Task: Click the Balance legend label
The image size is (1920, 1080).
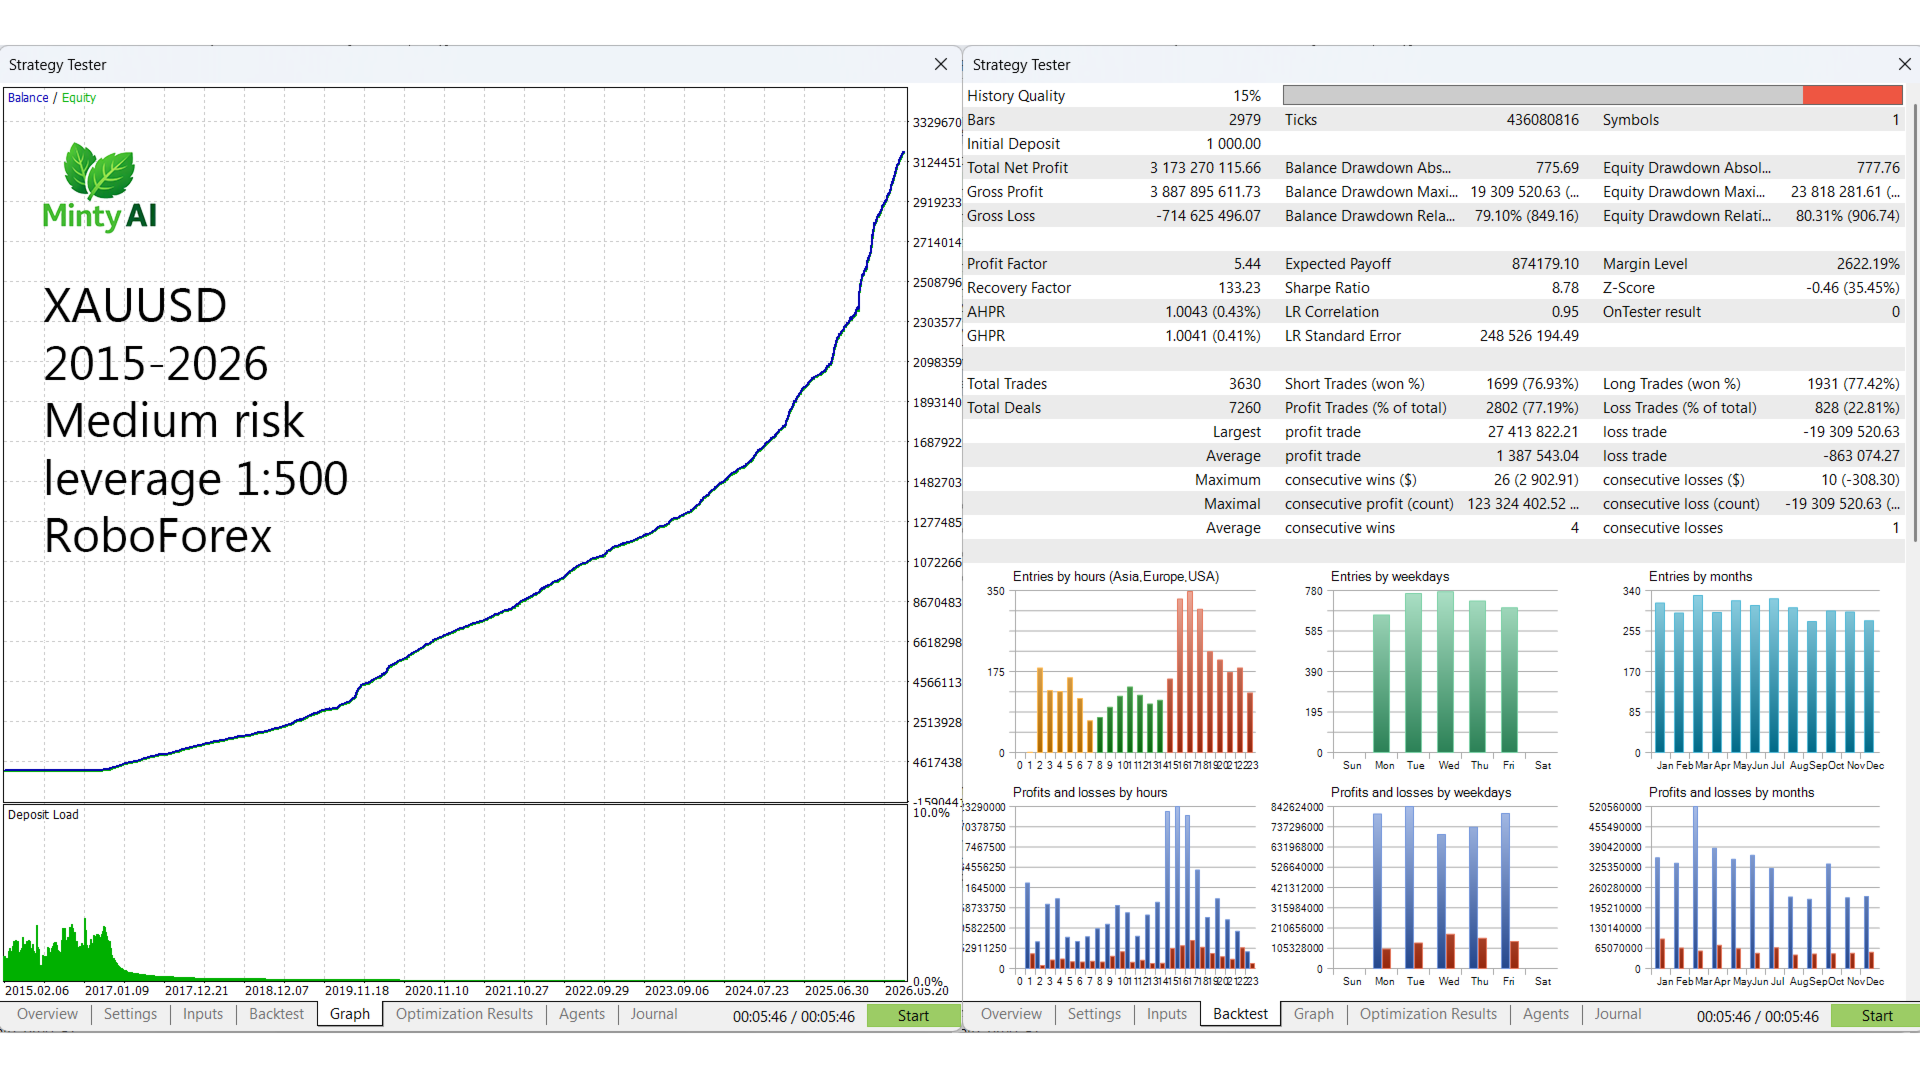Action: point(28,98)
